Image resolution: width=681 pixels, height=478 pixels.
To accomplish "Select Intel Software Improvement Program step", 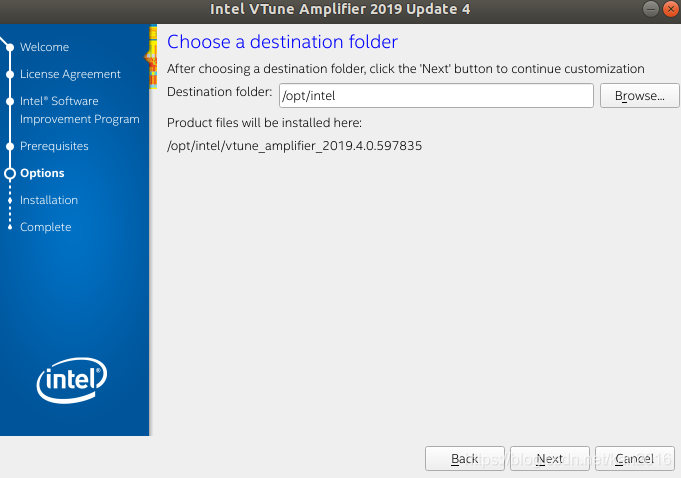I will point(79,110).
